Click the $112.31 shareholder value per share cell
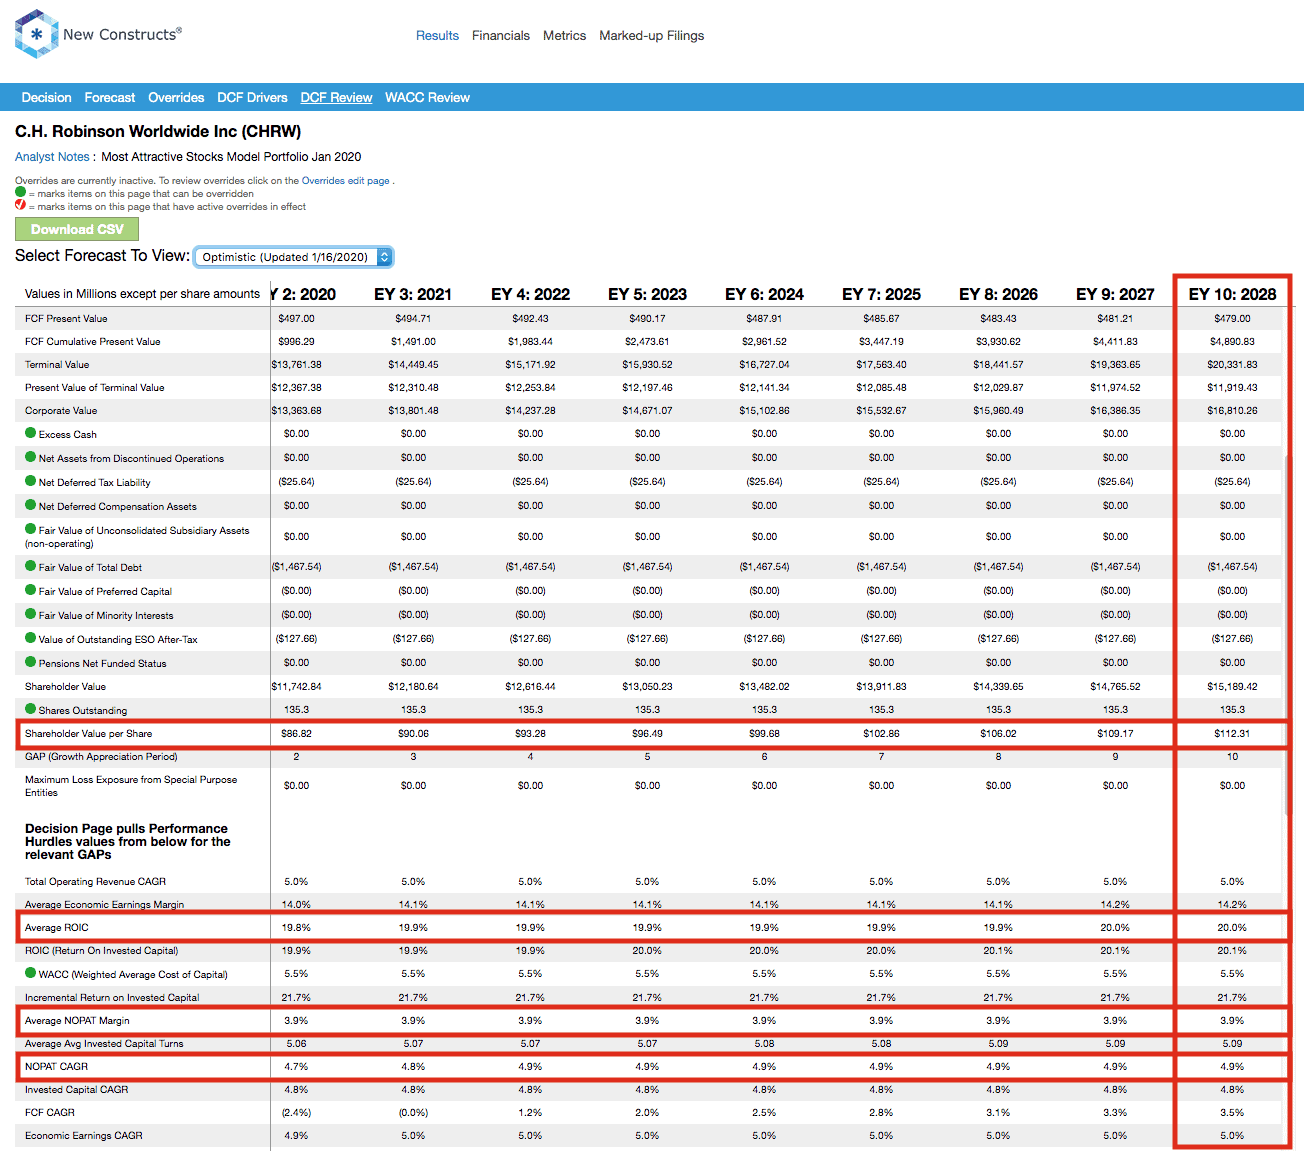The image size is (1304, 1151). coord(1232,733)
